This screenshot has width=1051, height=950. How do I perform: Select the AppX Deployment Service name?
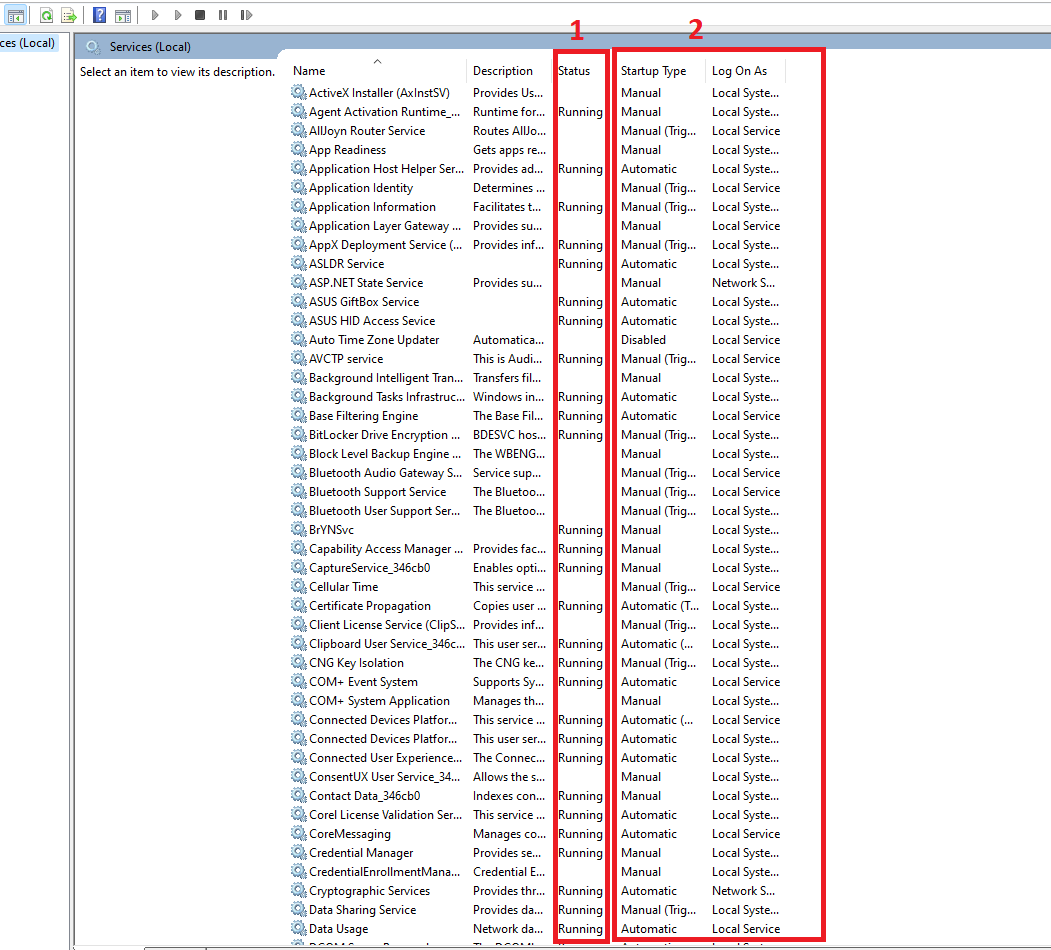(x=385, y=245)
